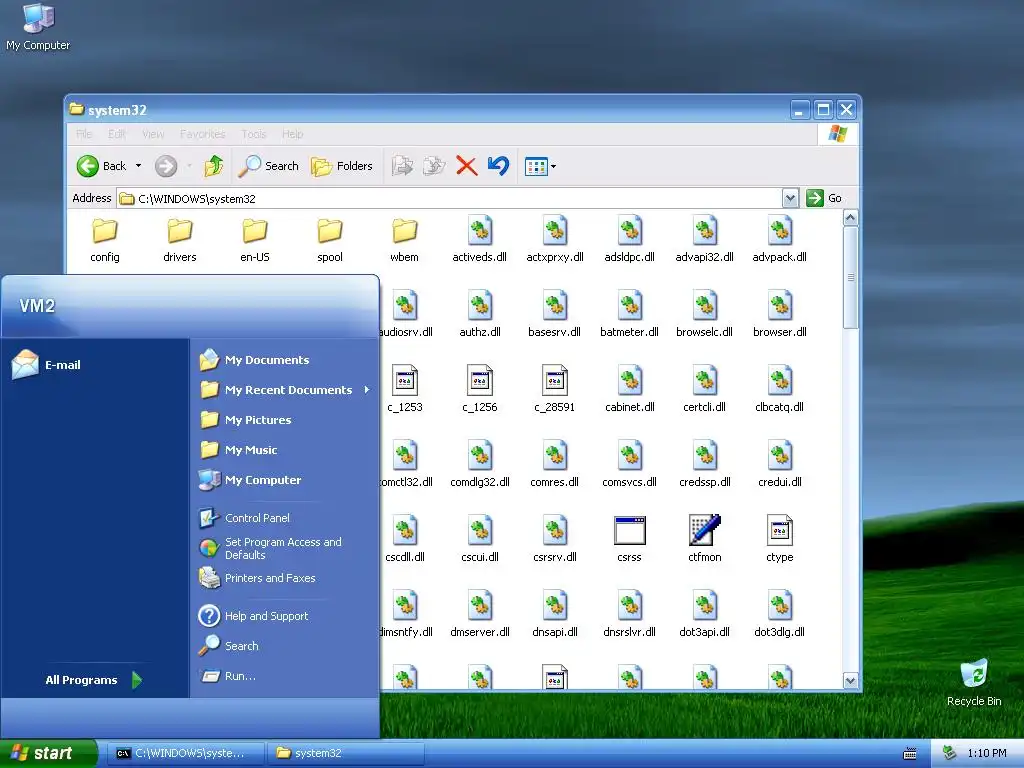Select the advapi32.dll file
Screen dimensions: 1024x768
(705, 240)
